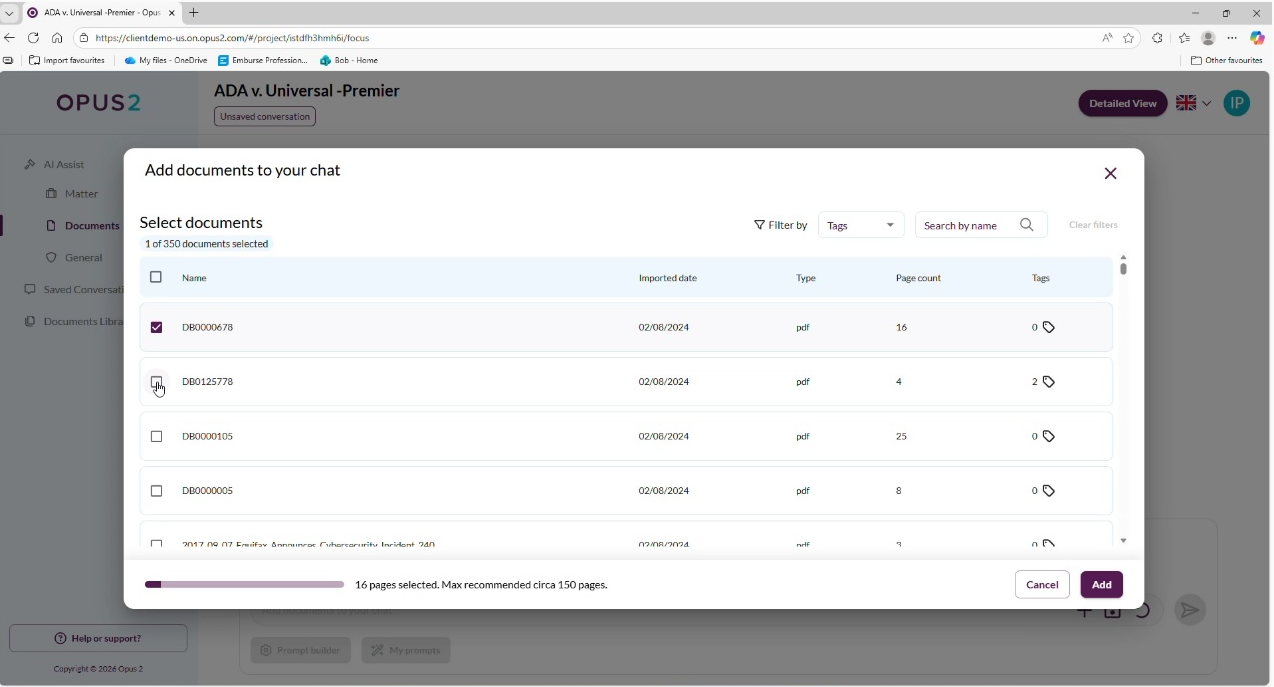The height and width of the screenshot is (687, 1274).
Task: Open the ADA v. Universal browser tab
Action: (98, 13)
